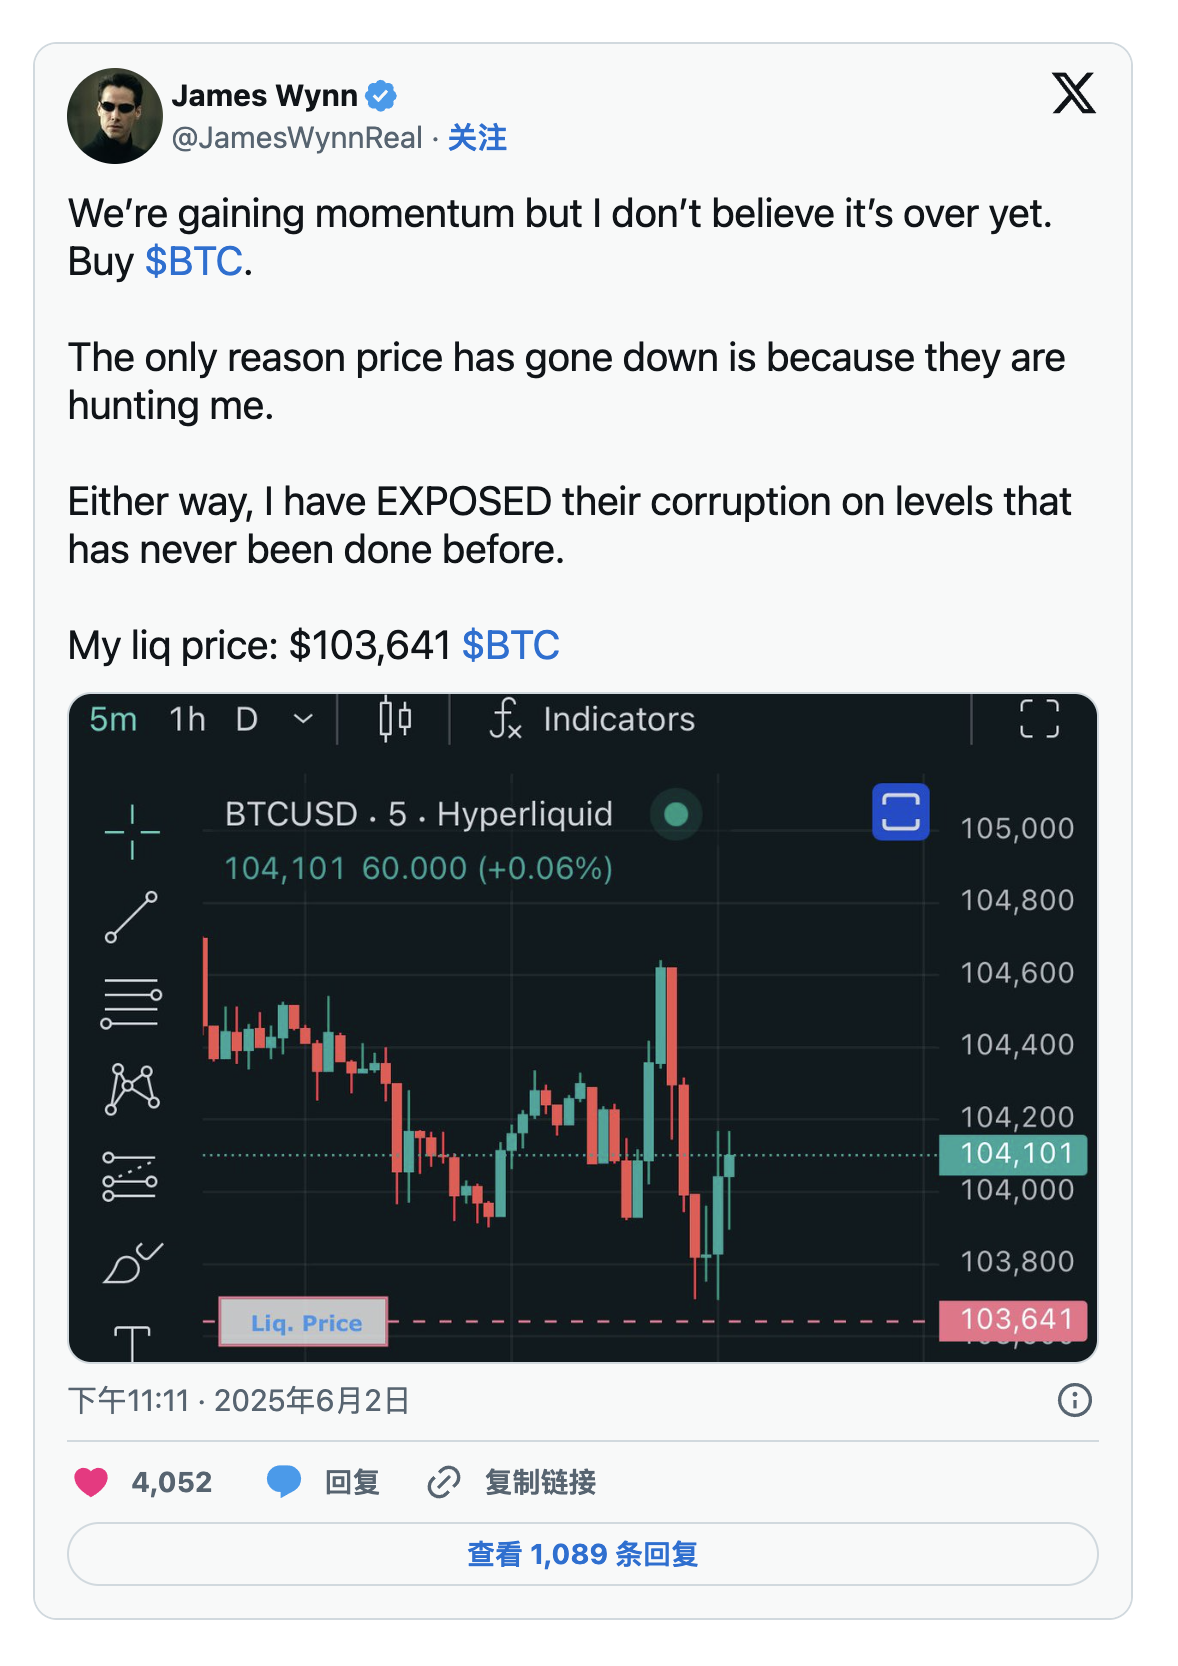Like the tweet with heart icon
Screen dimensions: 1178x1666
coord(91,1481)
